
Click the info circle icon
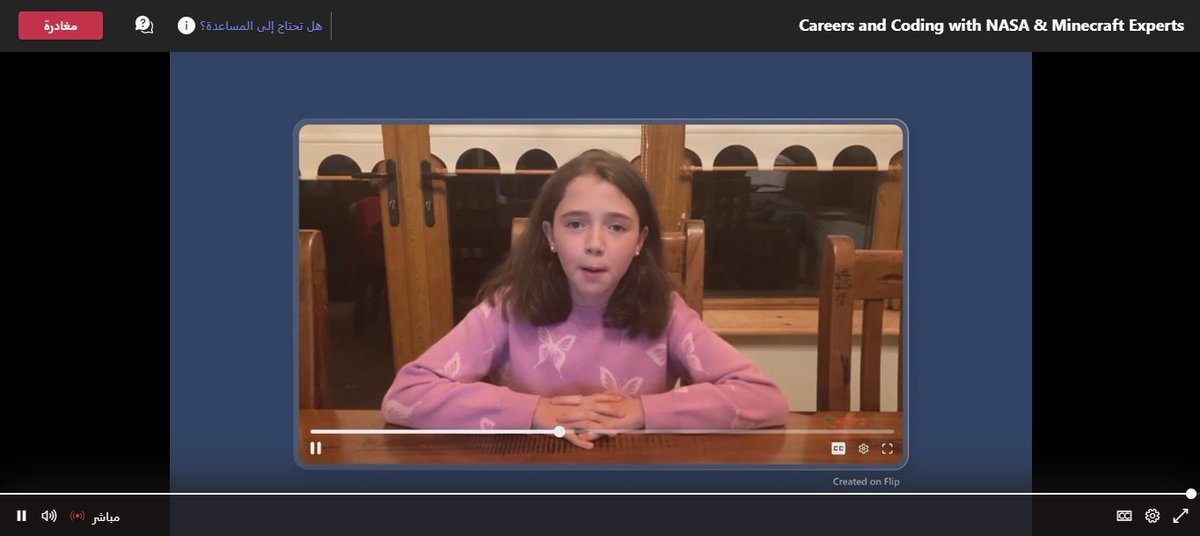[186, 26]
